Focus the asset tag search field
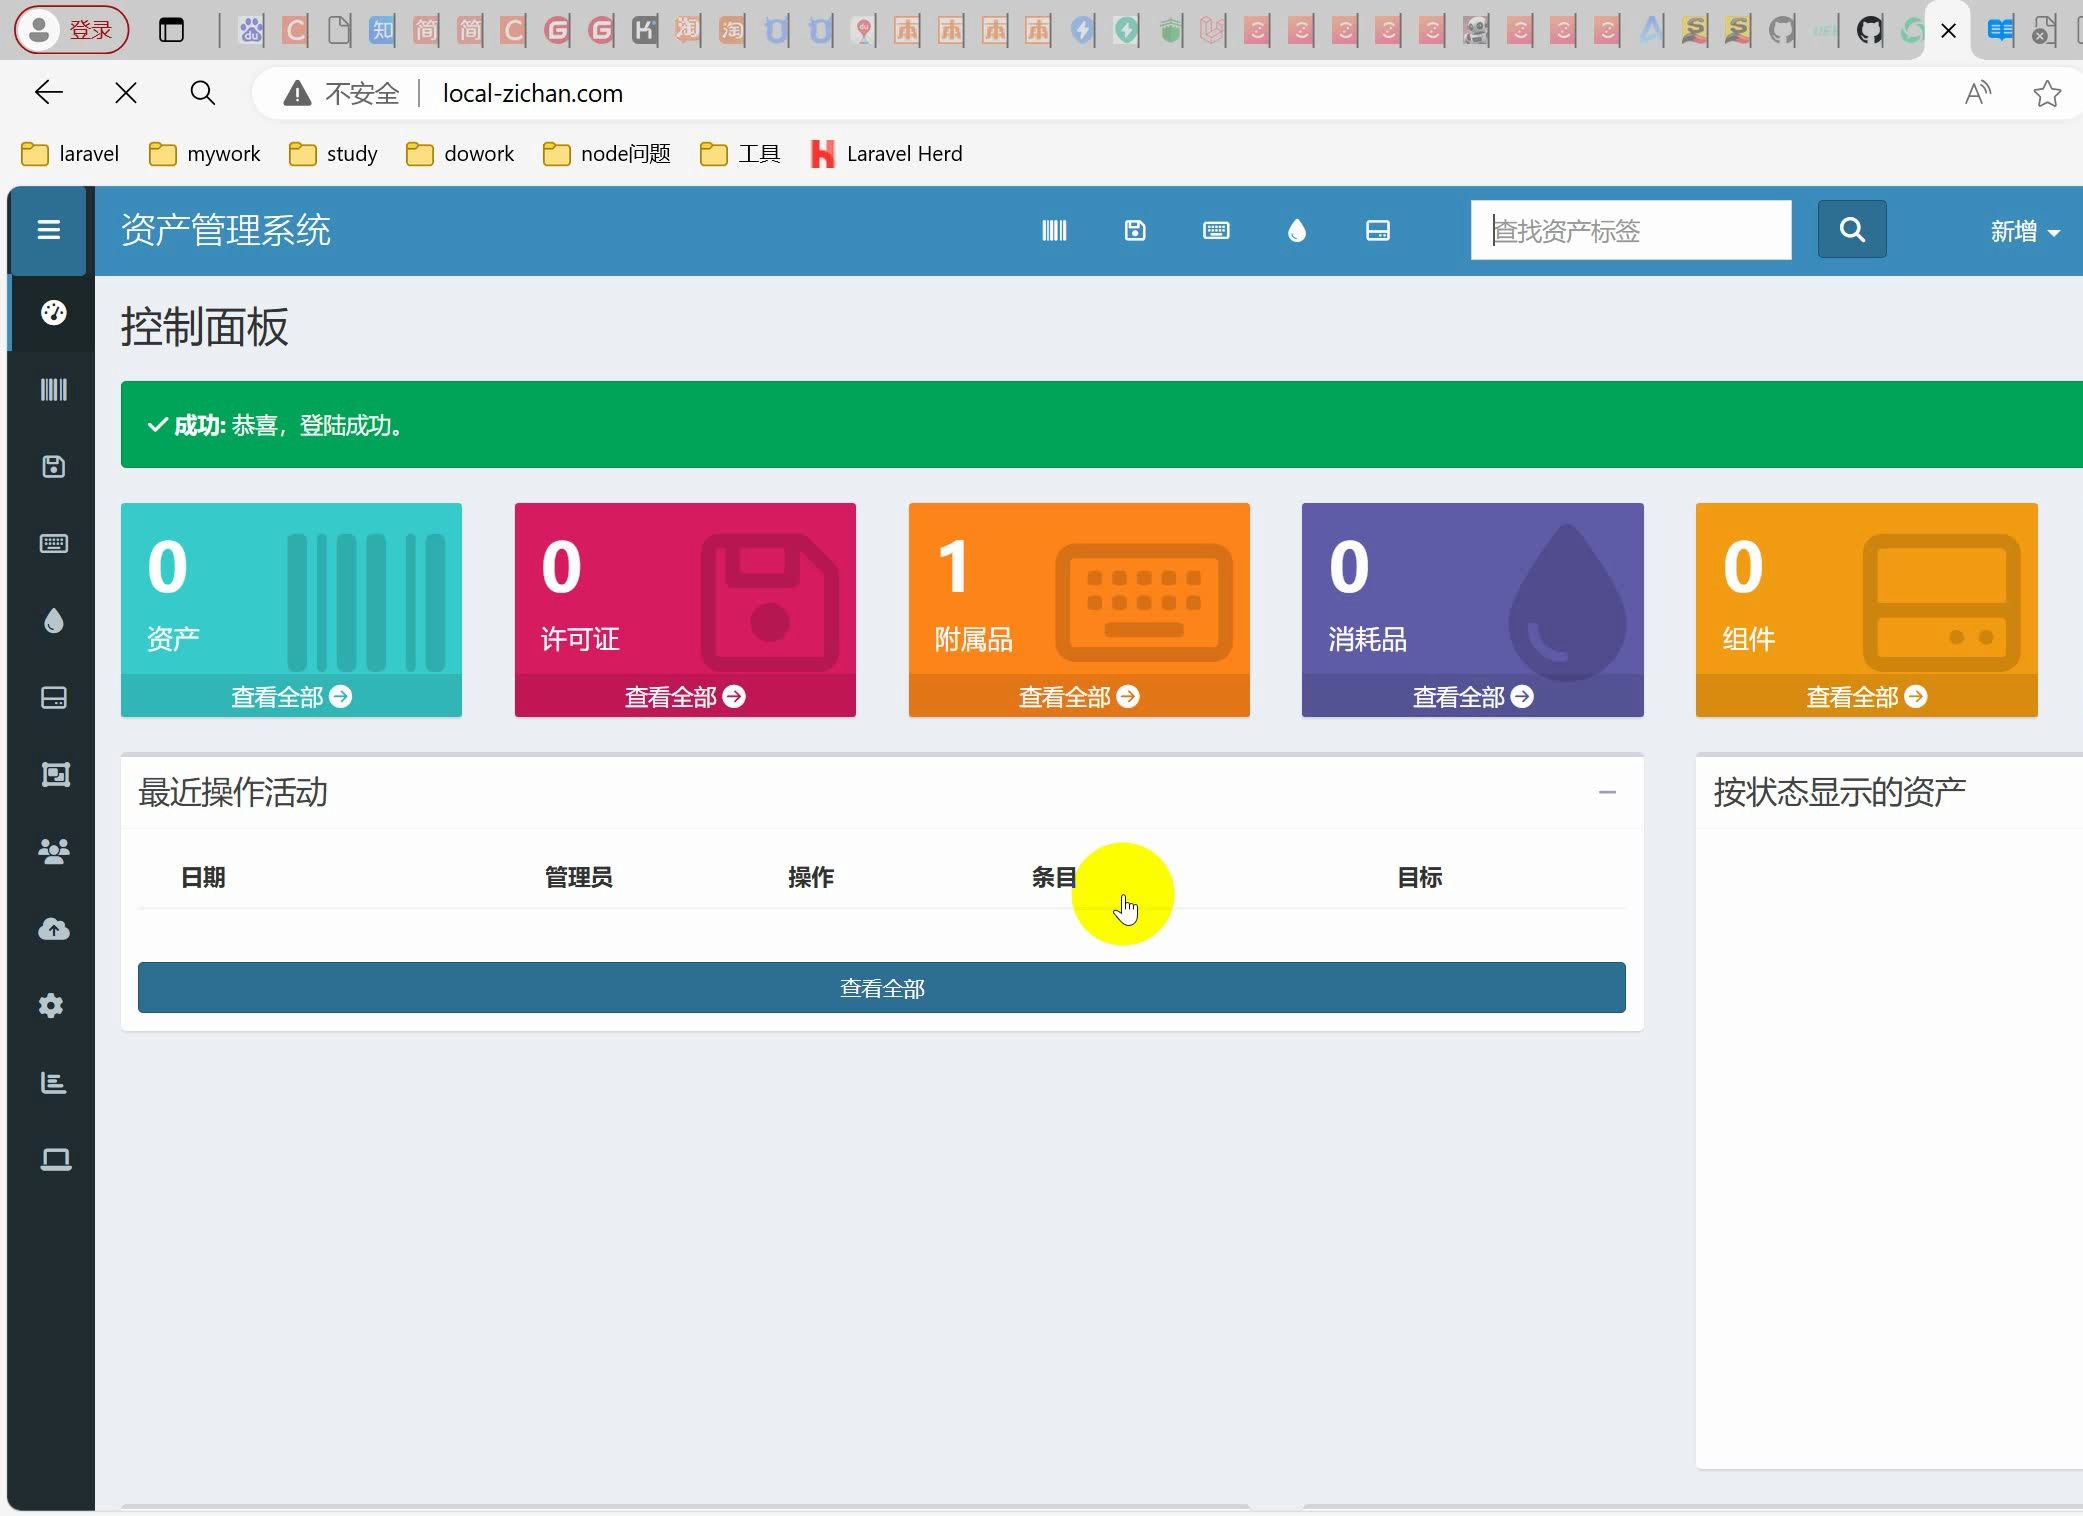The image size is (2083, 1516). point(1631,230)
